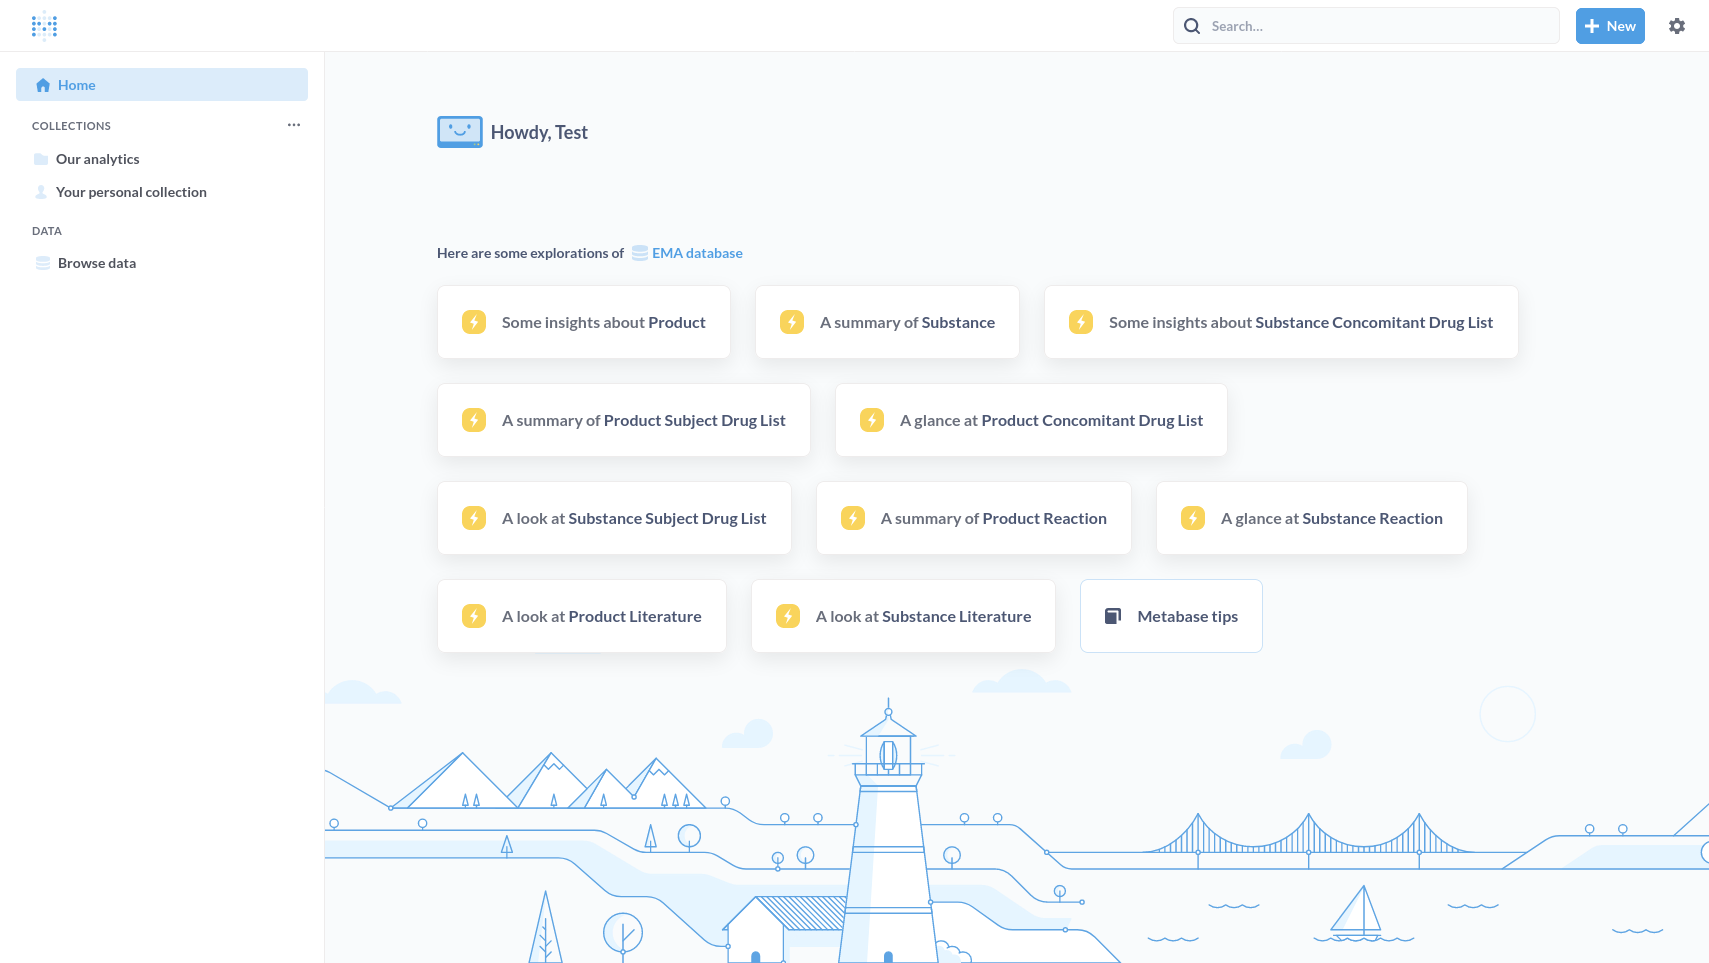The image size is (1709, 963).
Task: Click the search magnifier icon
Action: 1192,26
